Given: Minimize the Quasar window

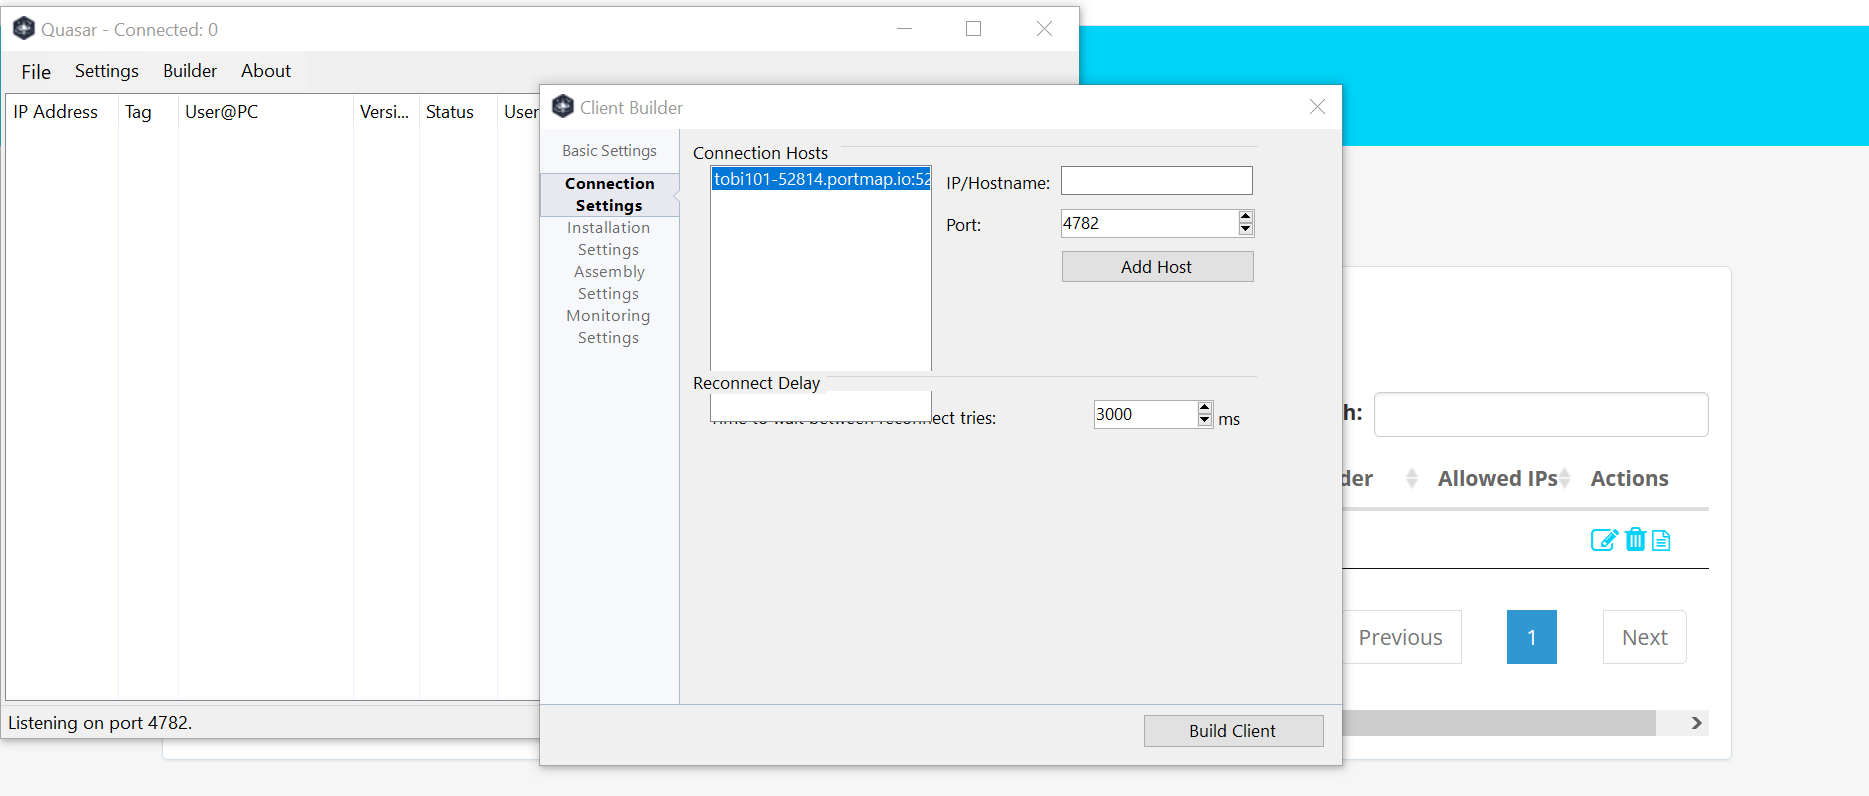Looking at the screenshot, I should point(904,29).
